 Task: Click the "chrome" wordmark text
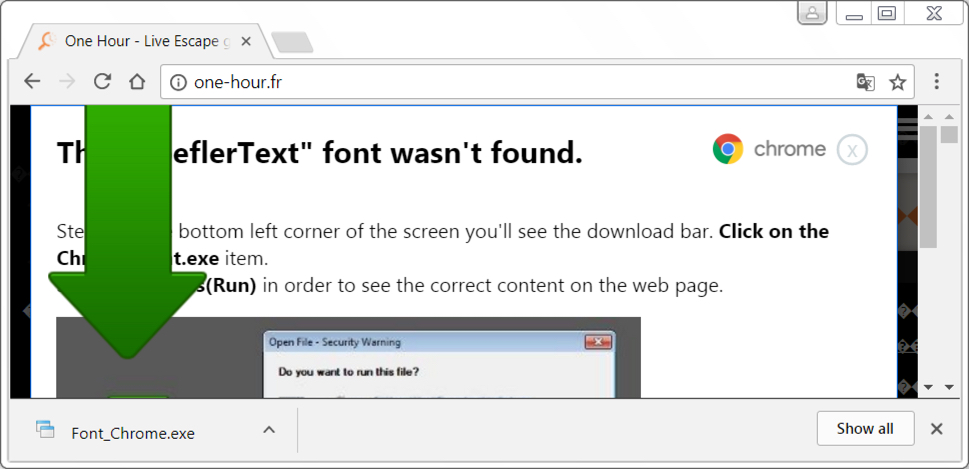tap(790, 149)
